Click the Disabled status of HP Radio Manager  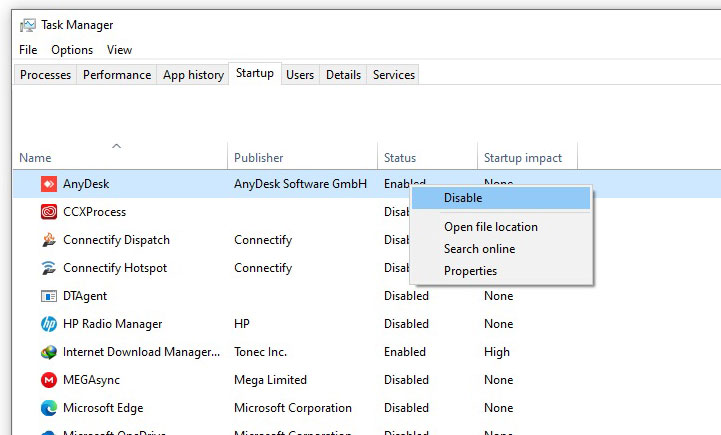[x=406, y=324]
